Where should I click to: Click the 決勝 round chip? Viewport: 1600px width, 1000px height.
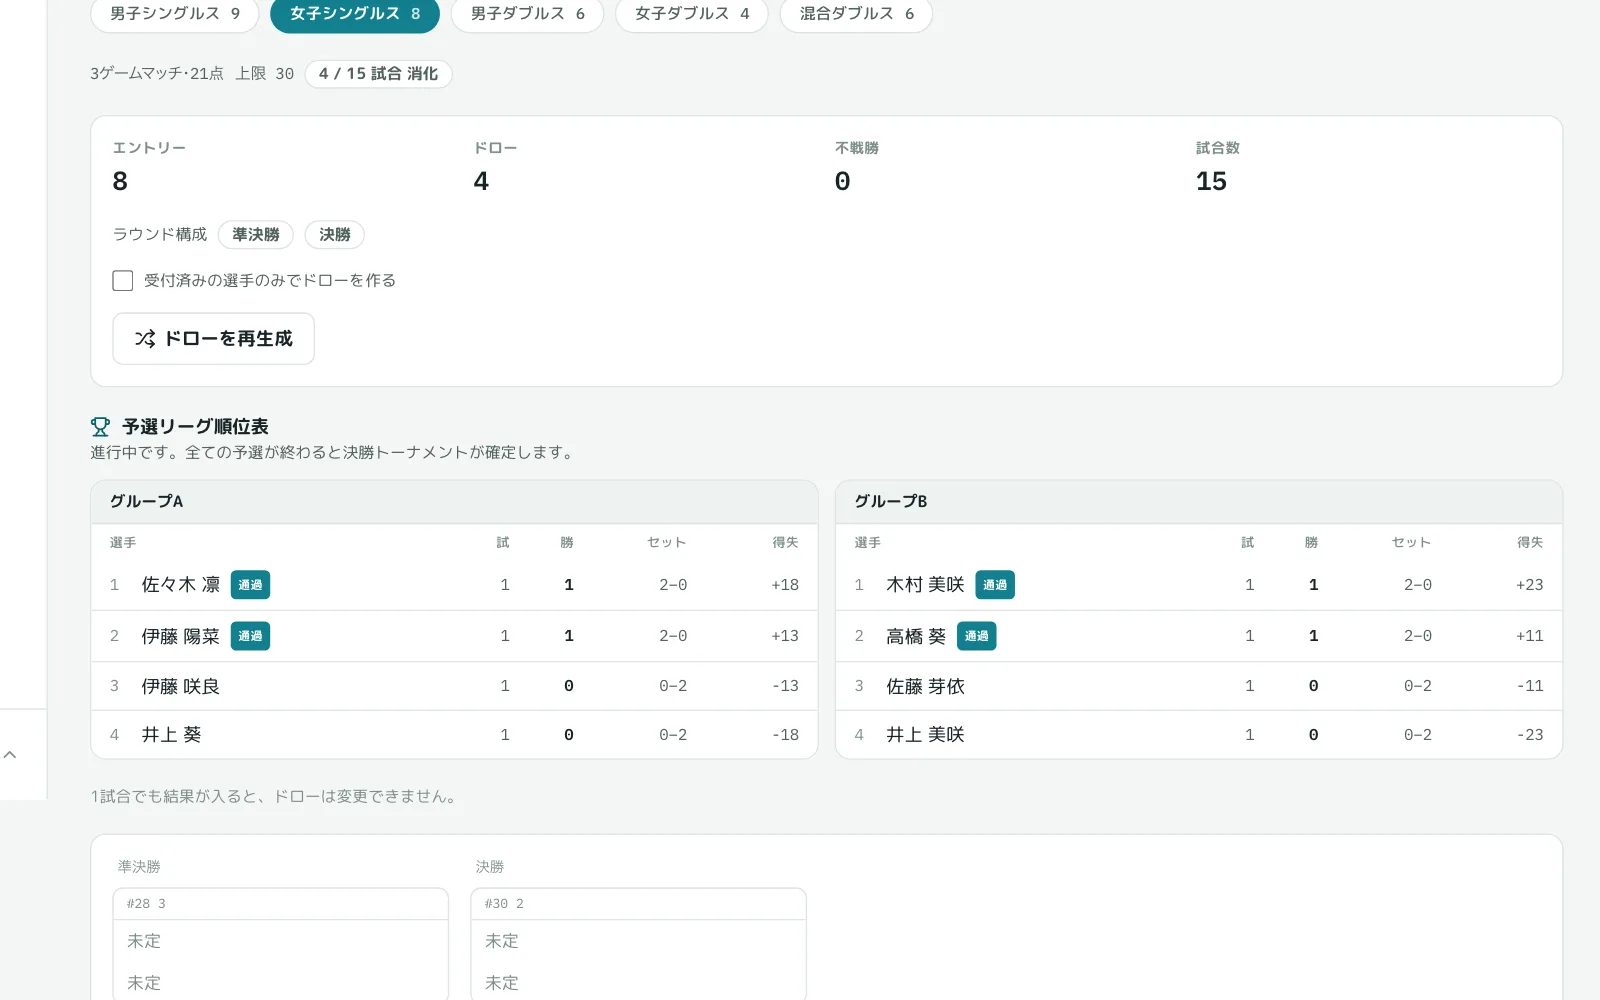pos(335,235)
